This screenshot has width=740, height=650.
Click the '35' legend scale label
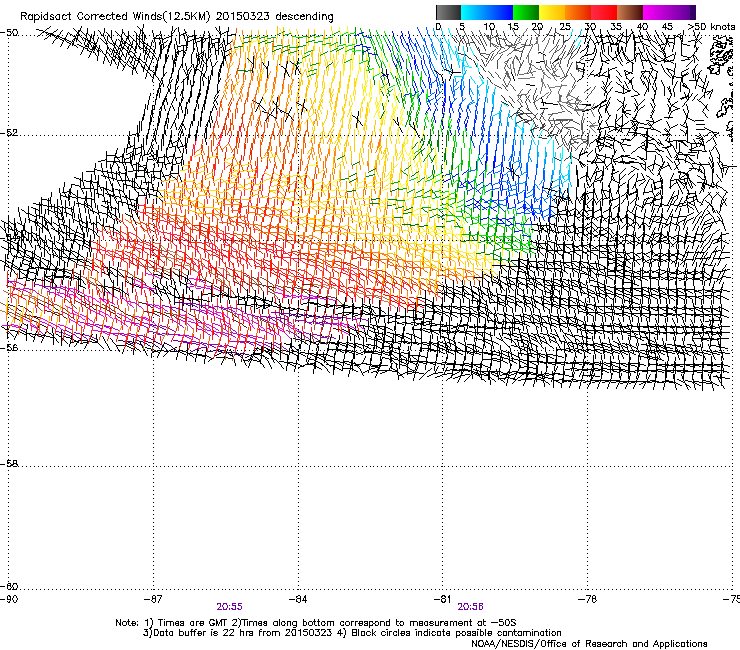[616, 27]
